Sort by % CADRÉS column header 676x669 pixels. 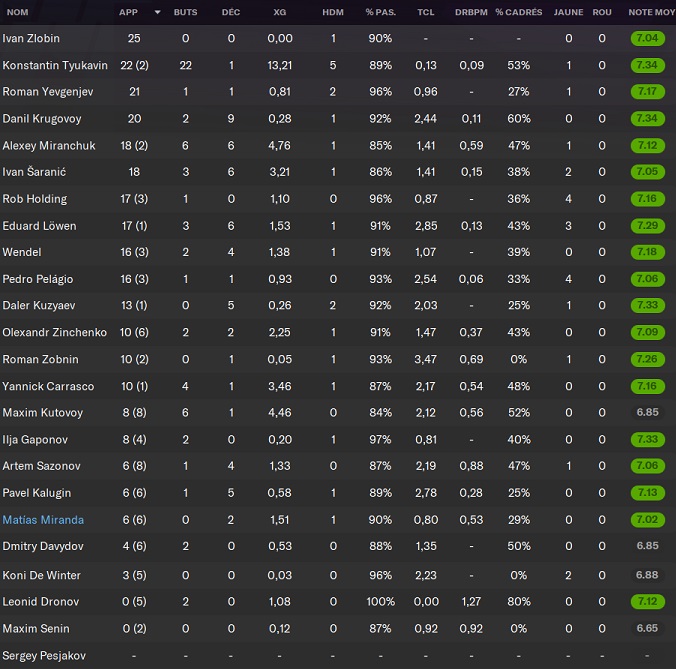[x=519, y=12]
